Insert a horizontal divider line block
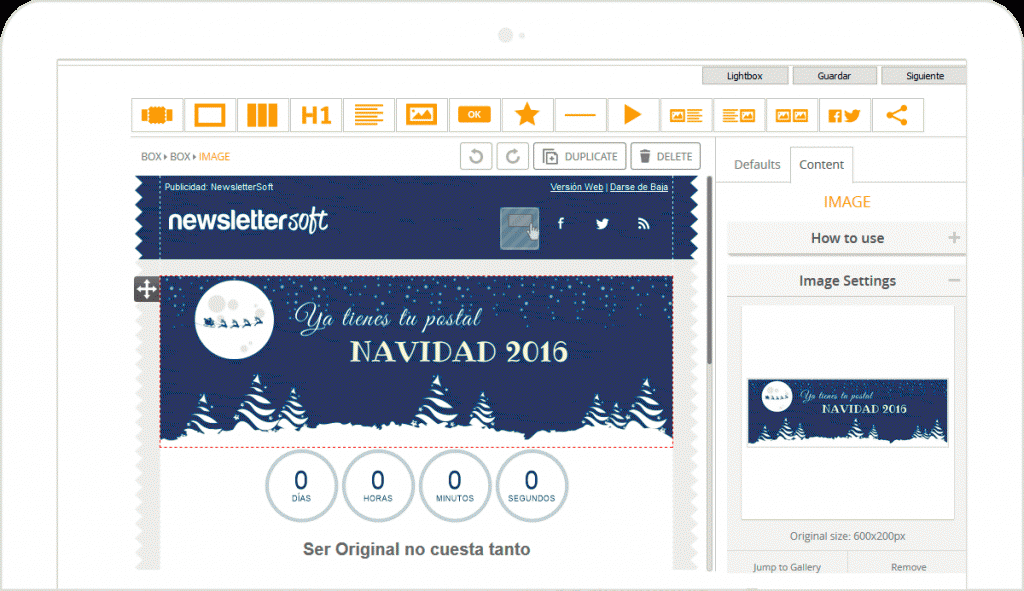The image size is (1024, 591). [580, 115]
